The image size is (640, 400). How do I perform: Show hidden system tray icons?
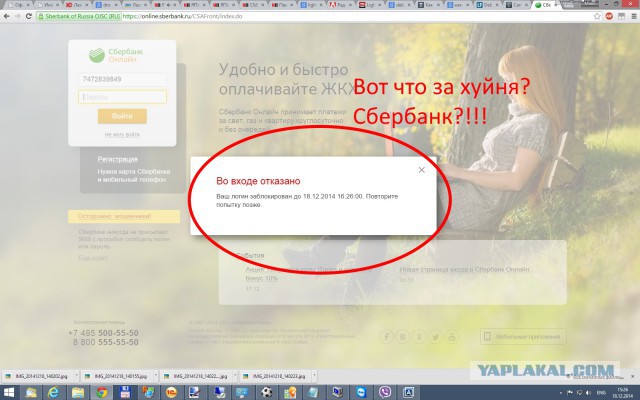(x=562, y=393)
